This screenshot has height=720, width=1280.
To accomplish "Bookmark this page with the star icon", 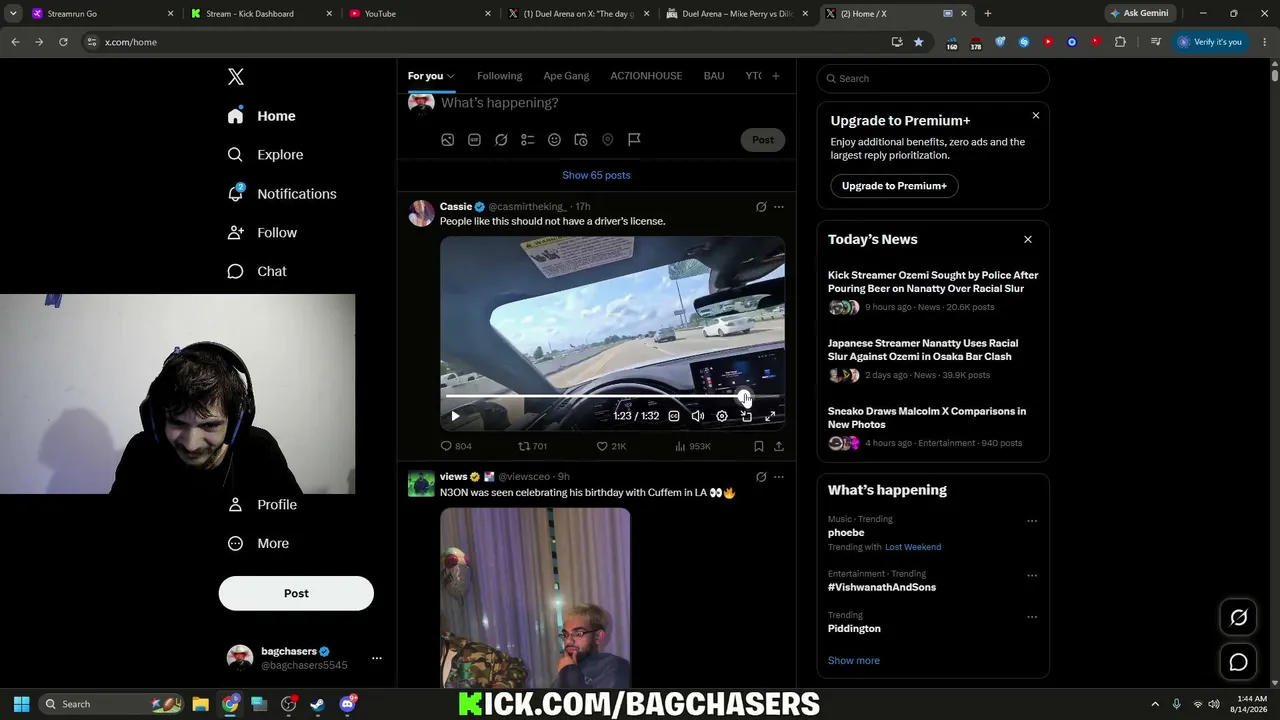I will coord(918,42).
